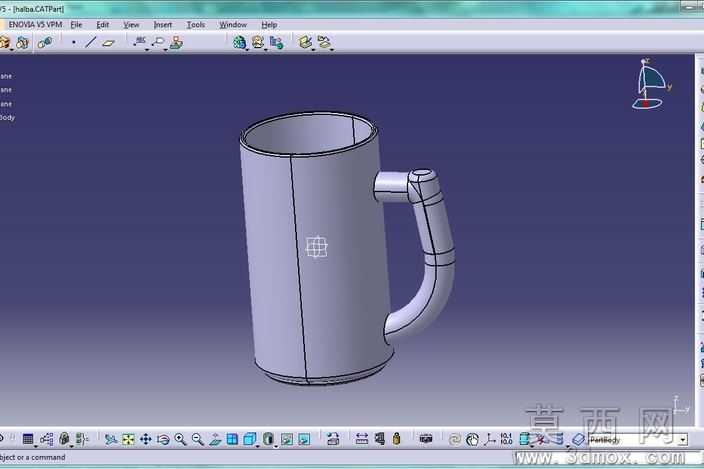This screenshot has width=704, height=469.
Task: Click the padlock icon in bottom toolbar
Action: point(64,439)
